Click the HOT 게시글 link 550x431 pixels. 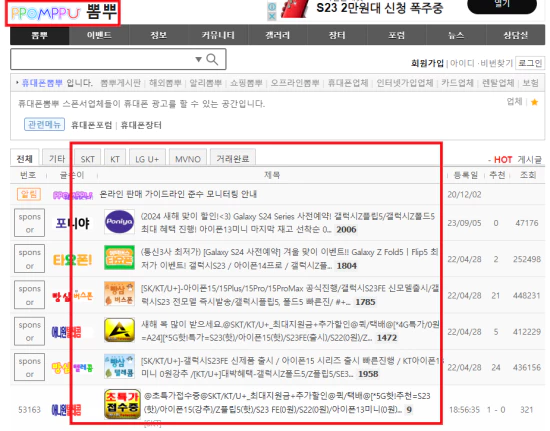point(518,160)
